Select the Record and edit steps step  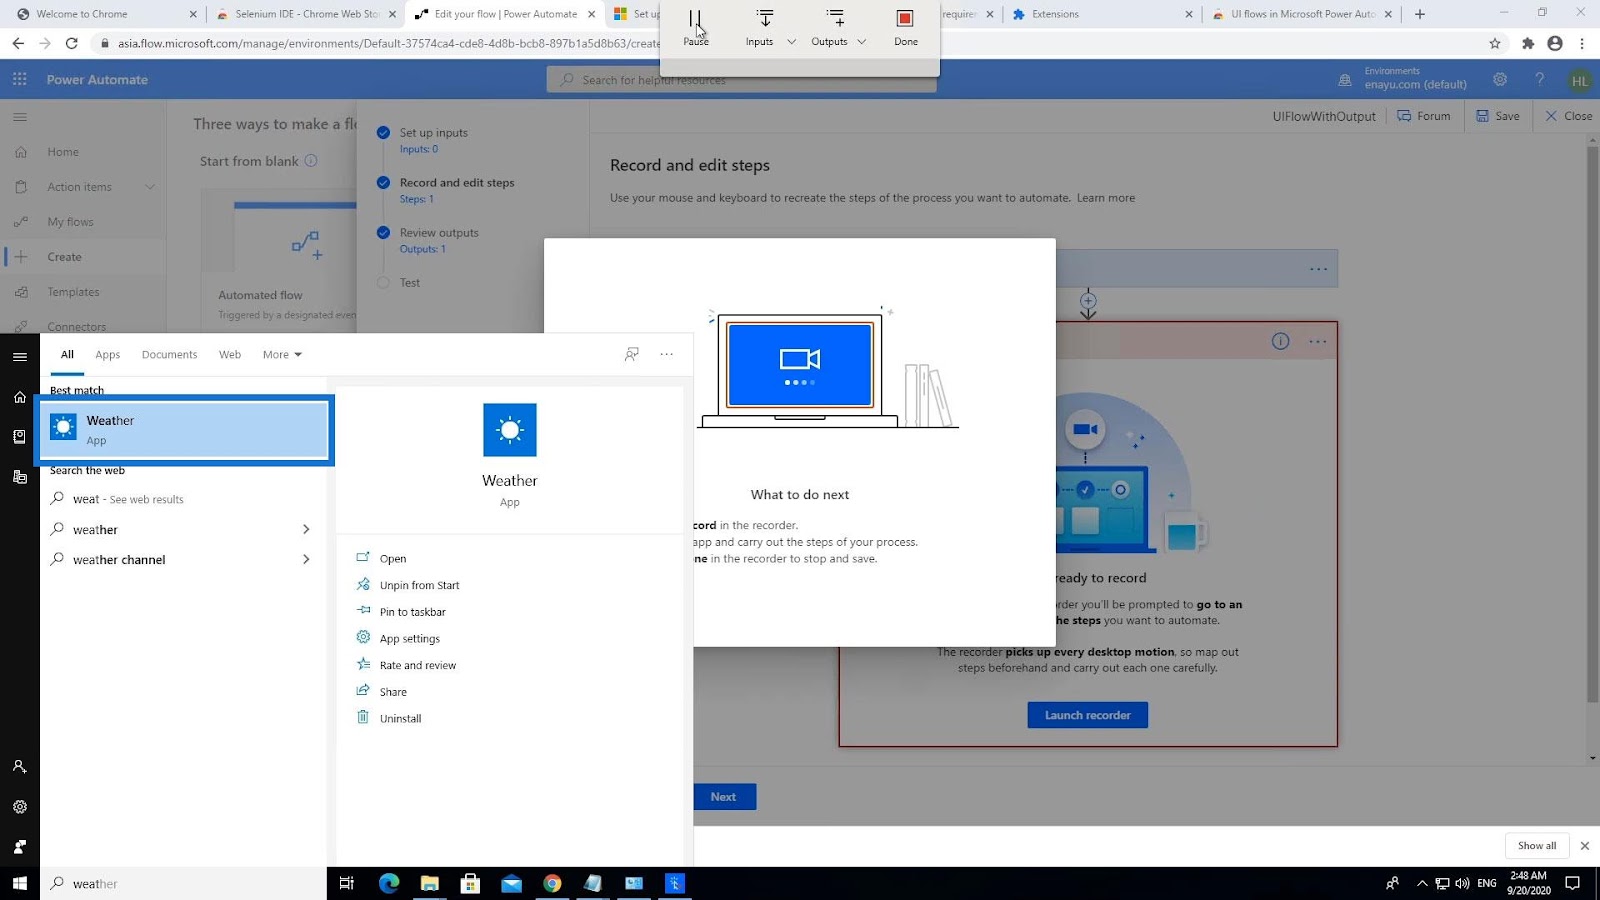click(x=456, y=183)
